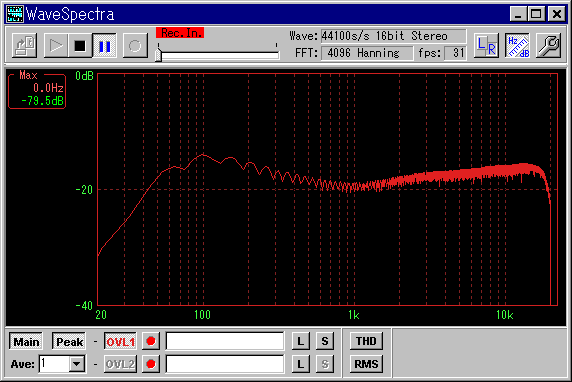Start playback with the play button
The image size is (572, 382).
click(55, 46)
